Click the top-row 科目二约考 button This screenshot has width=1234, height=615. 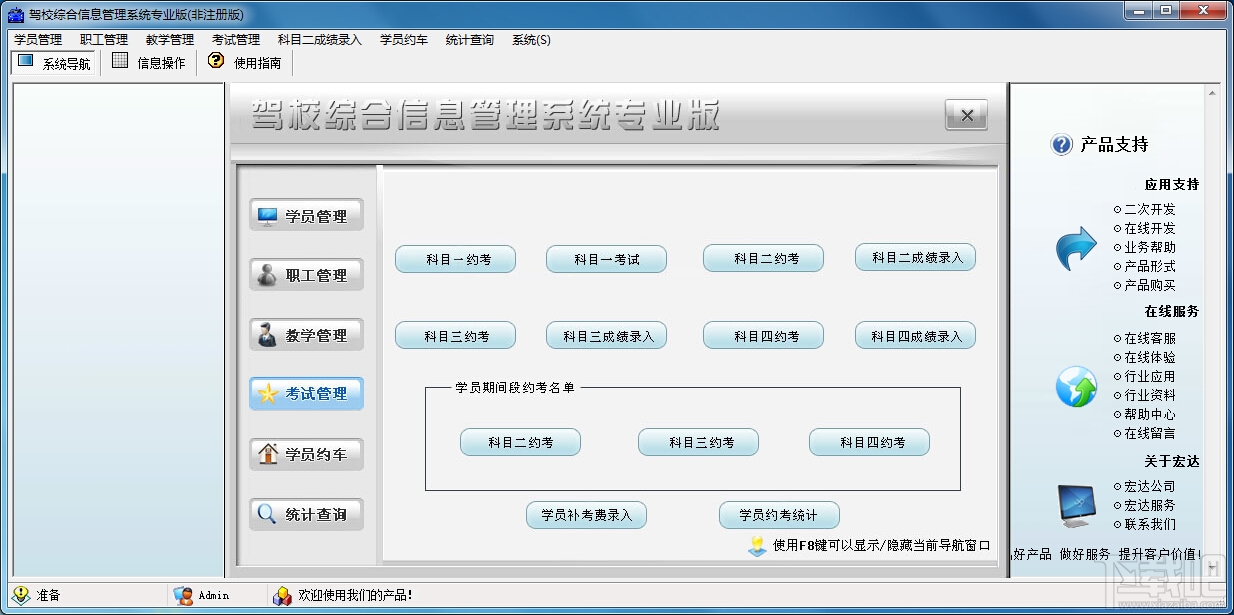[764, 258]
